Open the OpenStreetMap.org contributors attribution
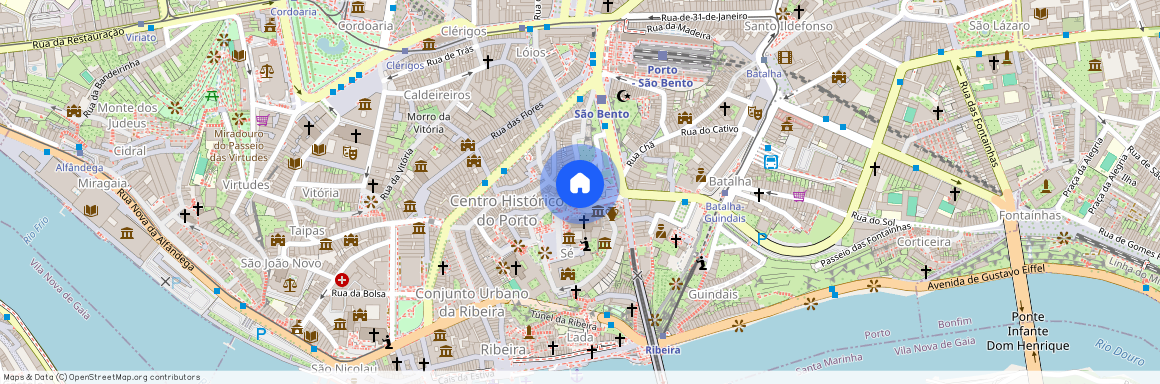1160x384 pixels. click(x=134, y=377)
